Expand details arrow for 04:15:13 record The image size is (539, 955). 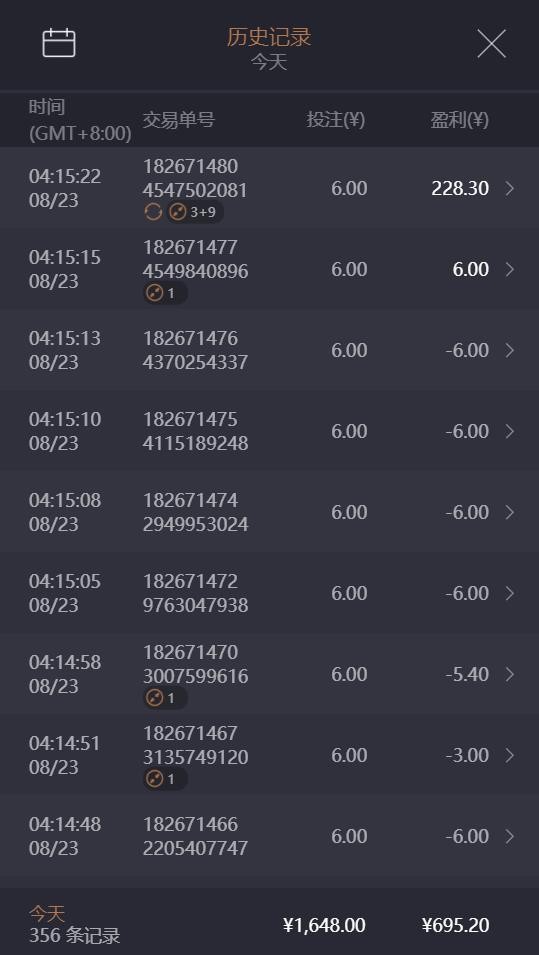pyautogui.click(x=510, y=350)
